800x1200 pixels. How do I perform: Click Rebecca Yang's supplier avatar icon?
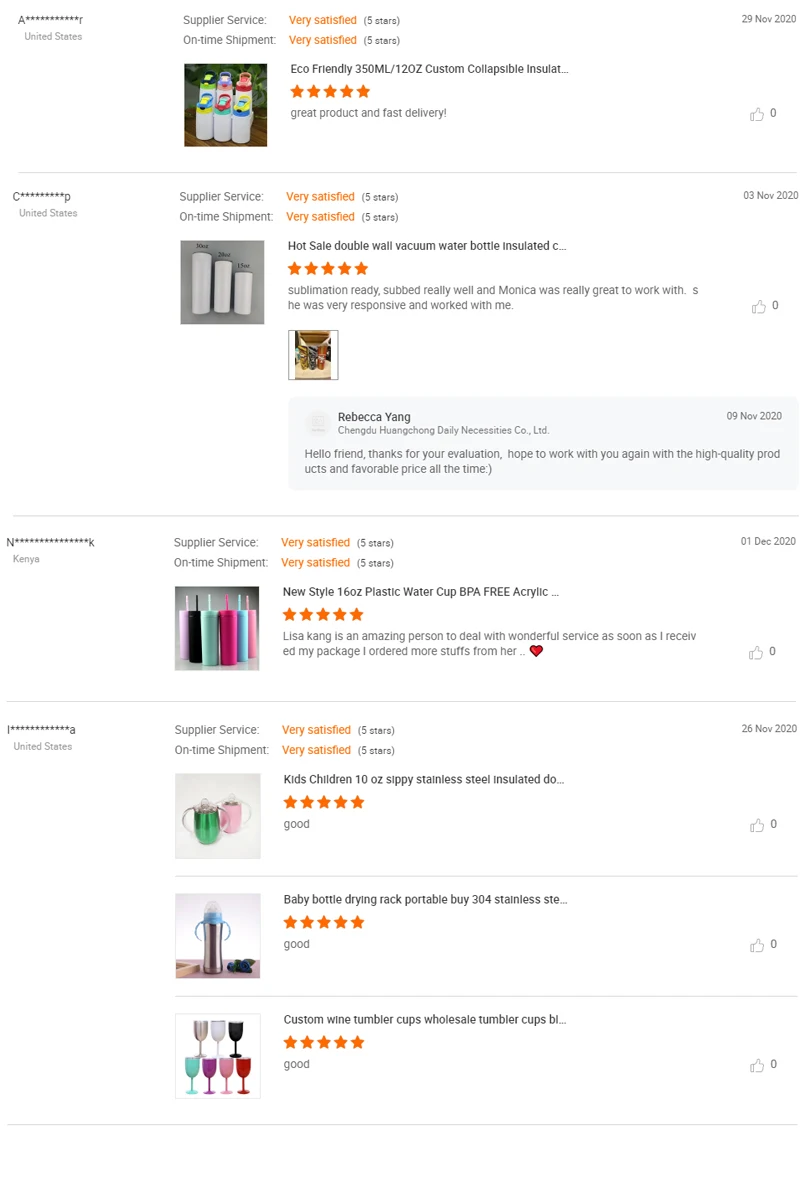[318, 424]
